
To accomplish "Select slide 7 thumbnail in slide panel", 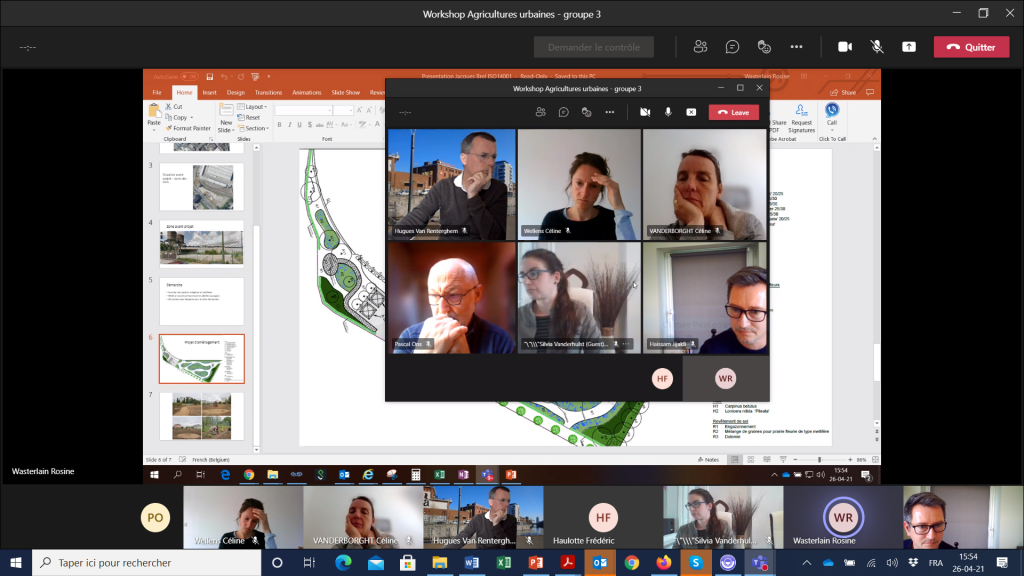I will point(202,416).
